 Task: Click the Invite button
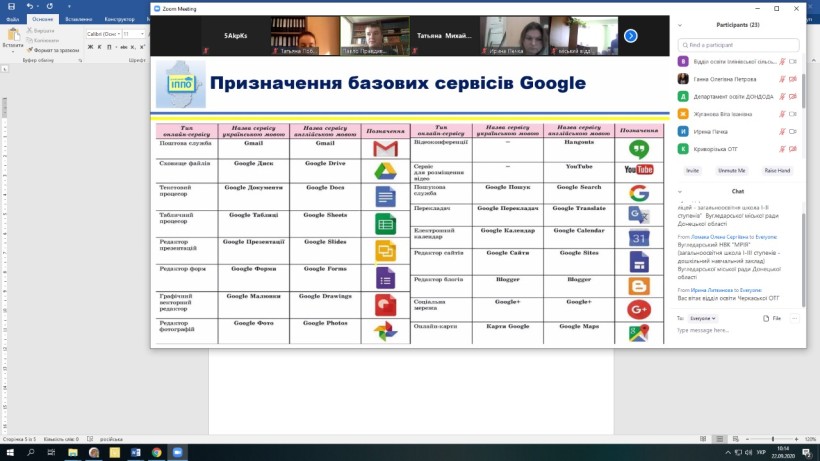(x=692, y=171)
